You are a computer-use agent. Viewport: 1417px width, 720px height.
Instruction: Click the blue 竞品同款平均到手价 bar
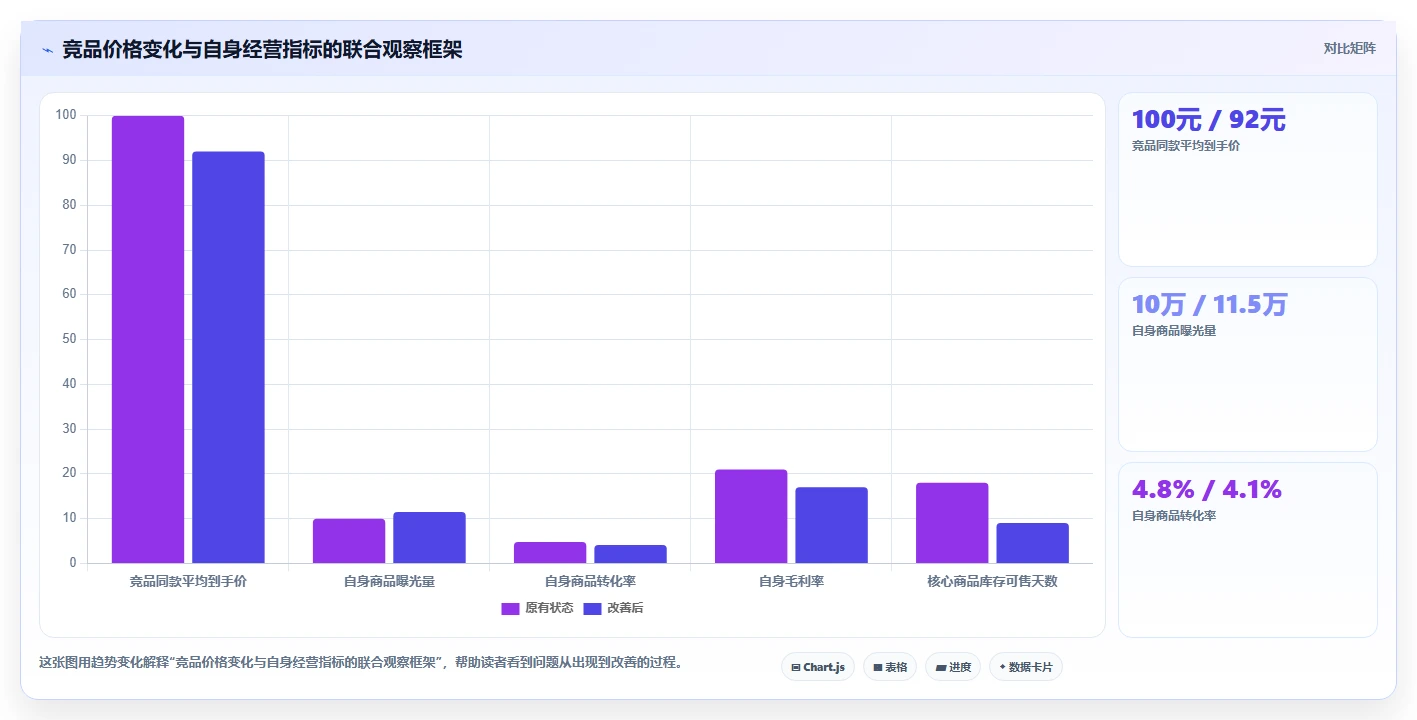(228, 357)
